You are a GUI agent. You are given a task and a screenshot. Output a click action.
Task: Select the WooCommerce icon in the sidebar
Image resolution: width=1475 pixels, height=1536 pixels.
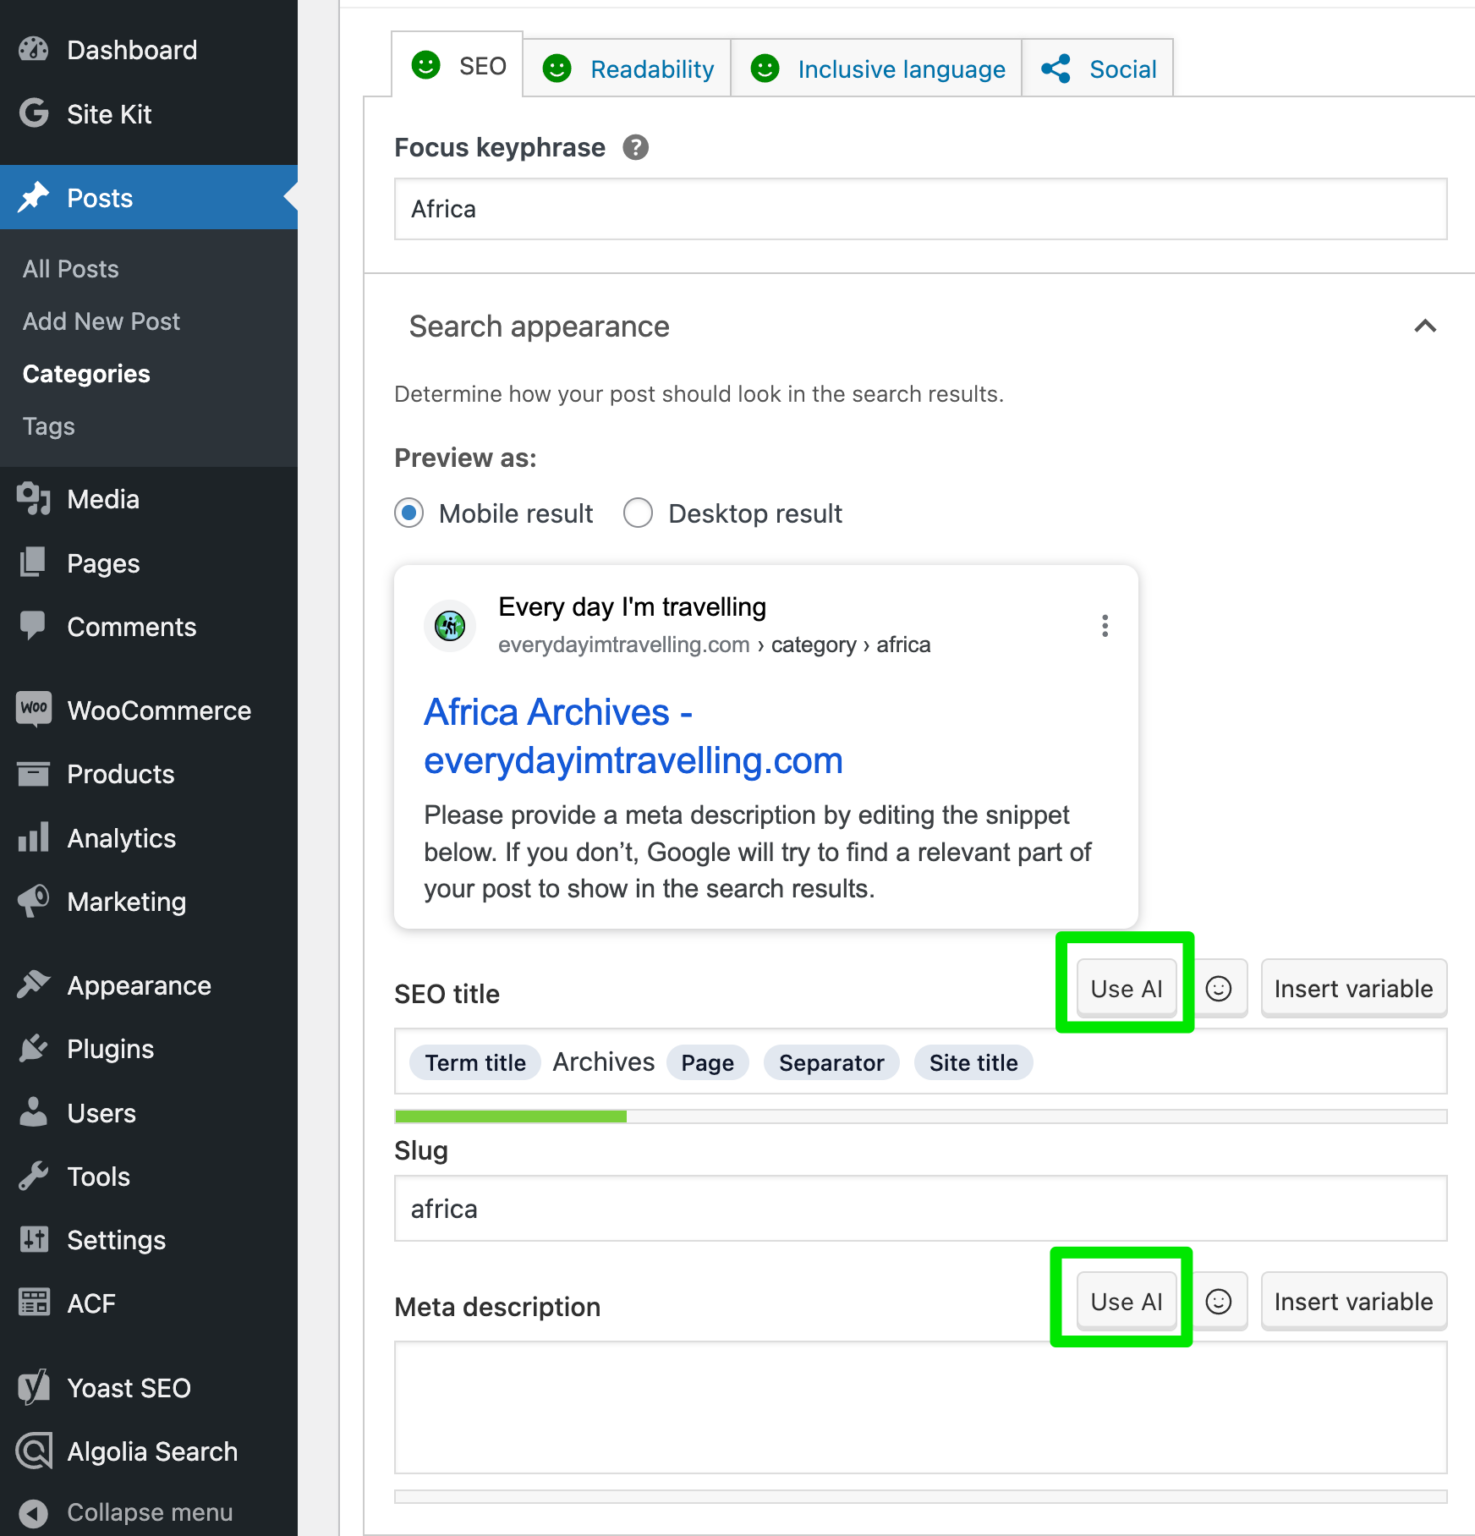pyautogui.click(x=33, y=709)
